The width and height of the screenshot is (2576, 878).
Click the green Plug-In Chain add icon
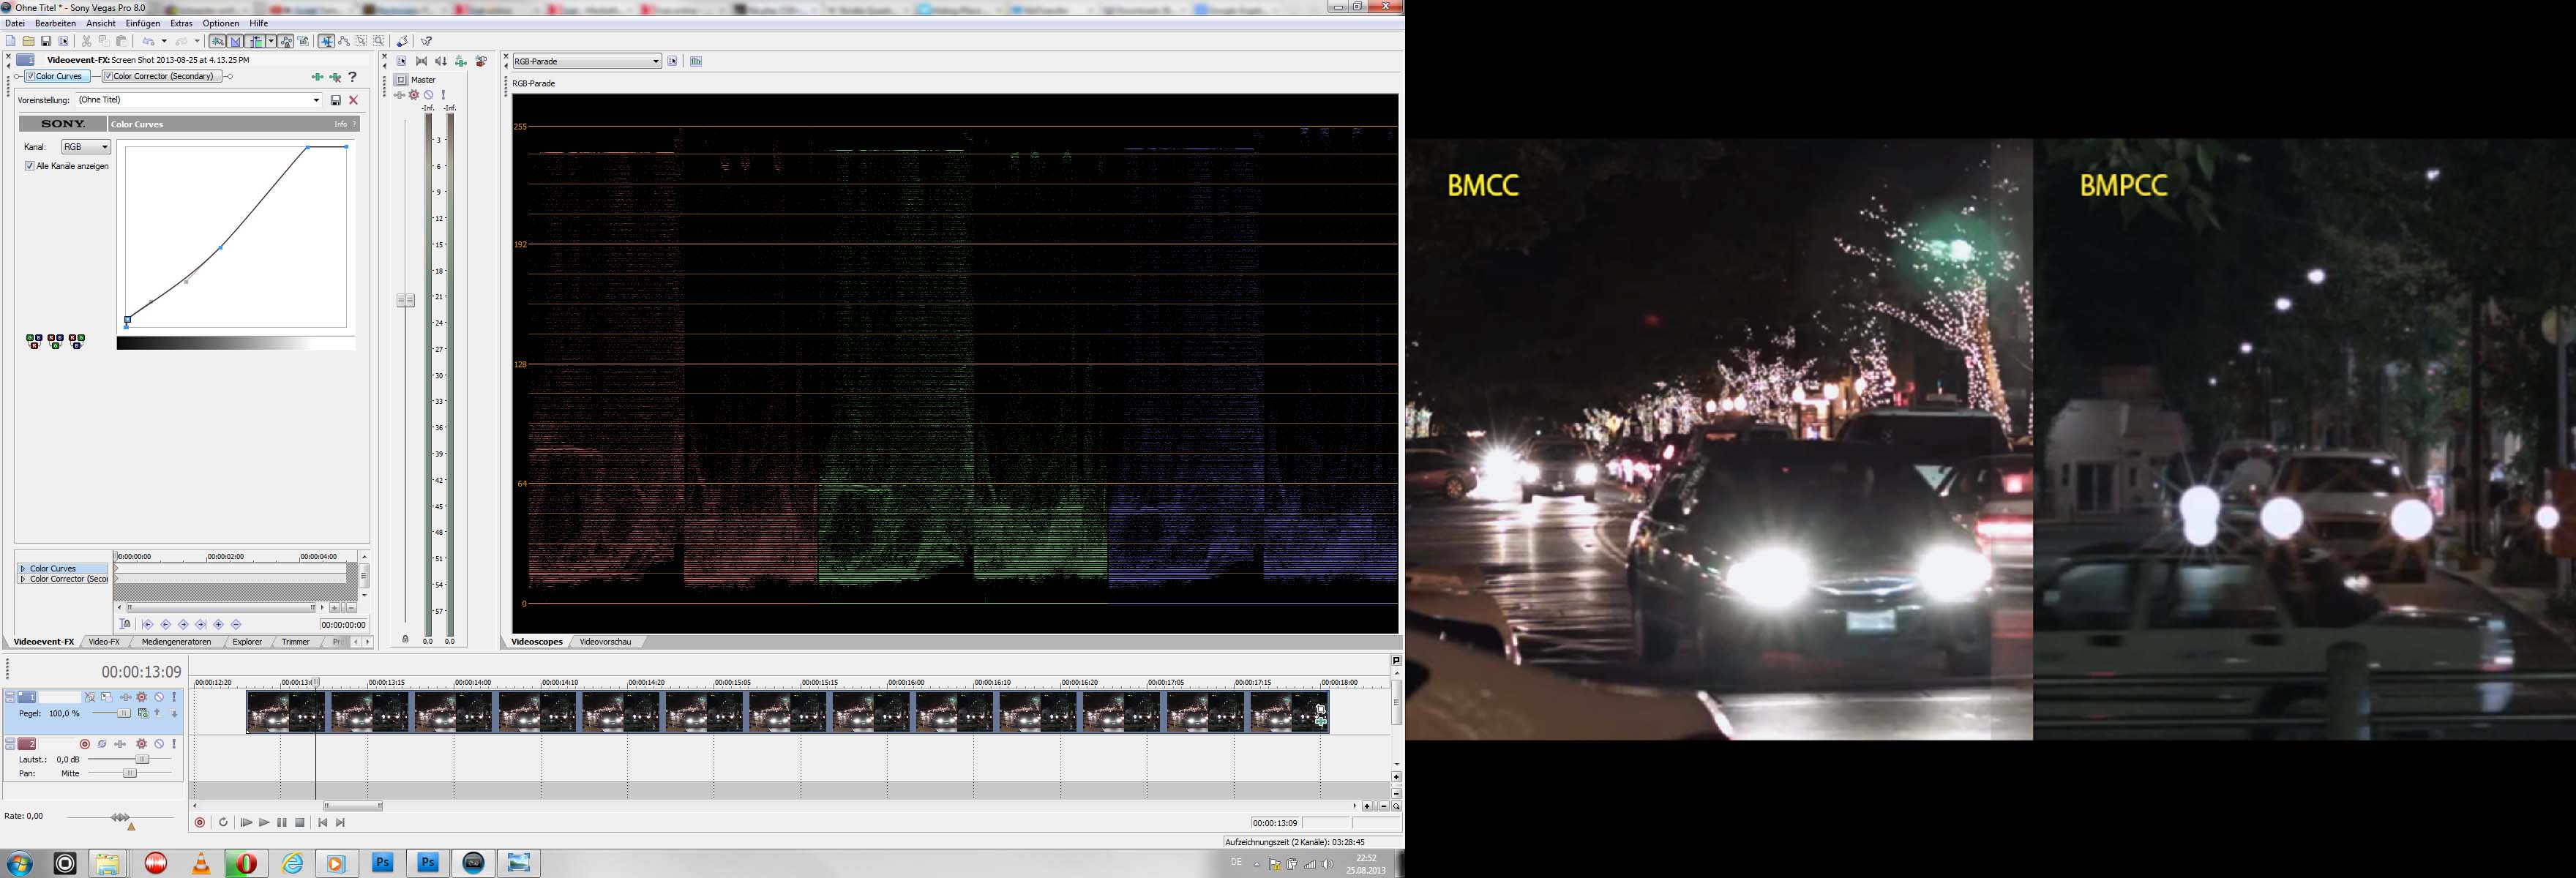(x=317, y=77)
